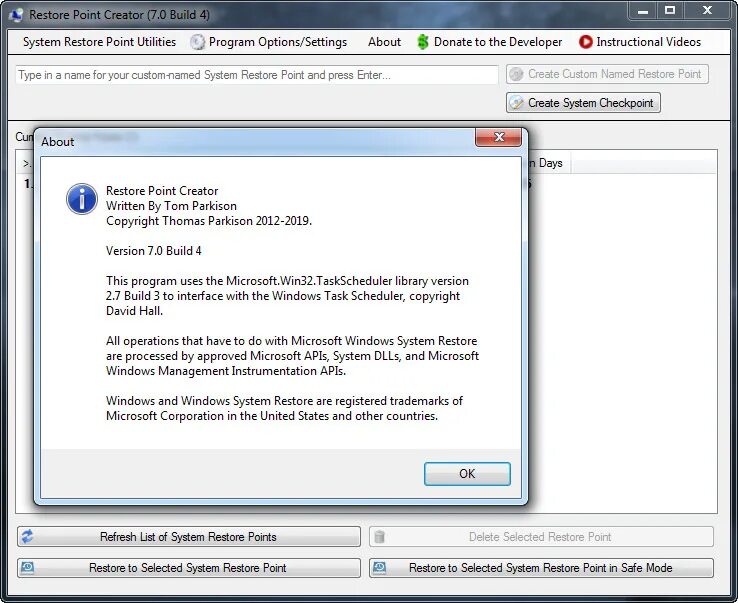Viewport: 738px width, 603px height.
Task: Open Program Options/Settings menu
Action: (x=278, y=42)
